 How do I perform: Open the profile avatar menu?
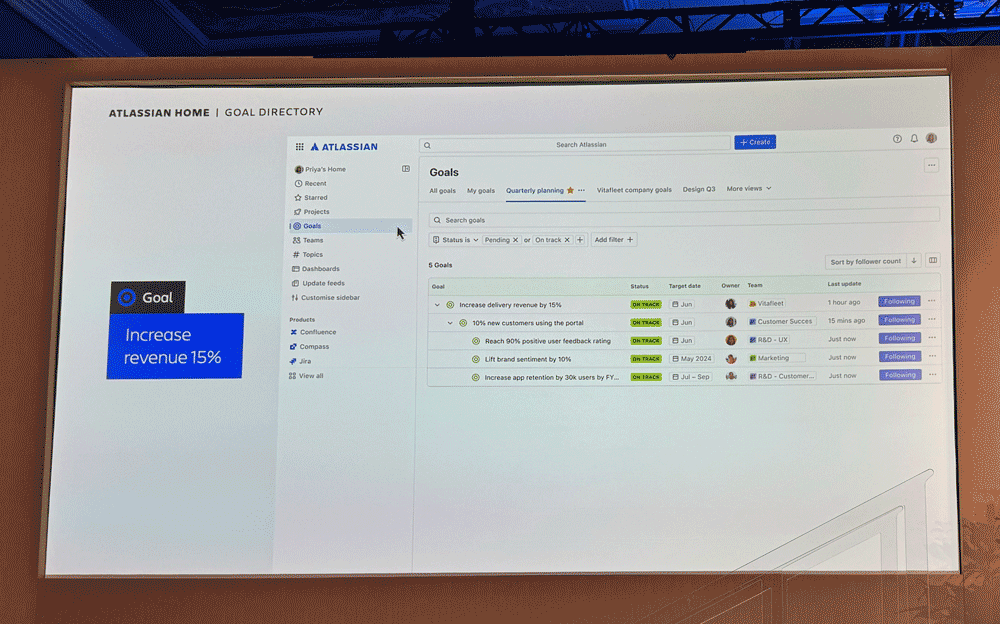pyautogui.click(x=931, y=138)
